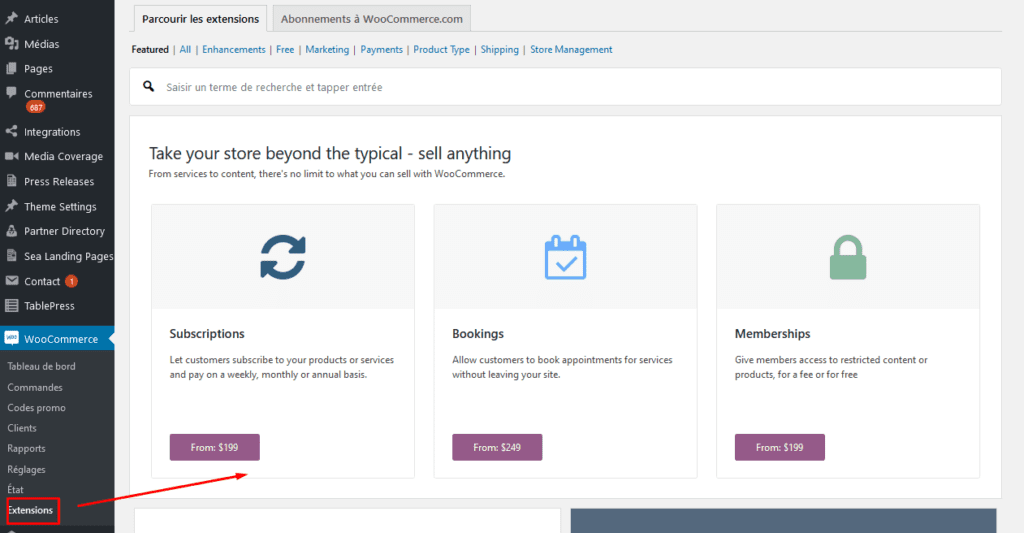The width and height of the screenshot is (1024, 533).
Task: Go to Réglages submenu
Action: pyautogui.click(x=26, y=469)
